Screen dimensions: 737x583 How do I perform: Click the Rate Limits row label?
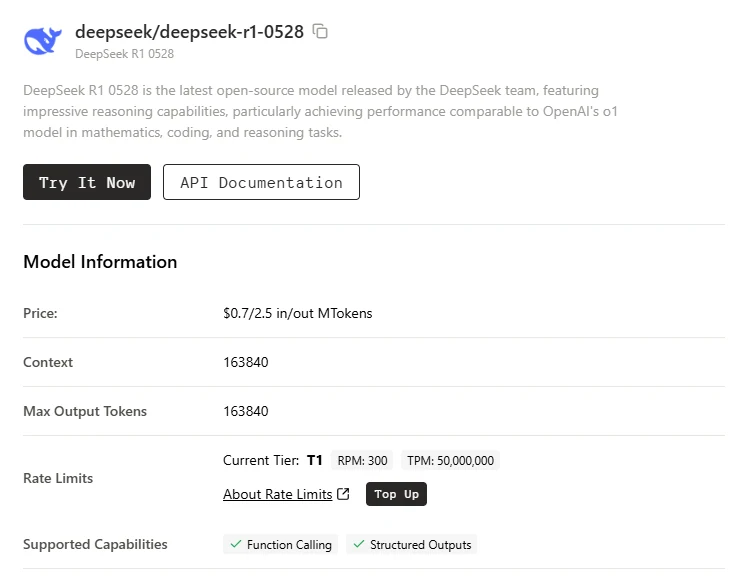[58, 478]
